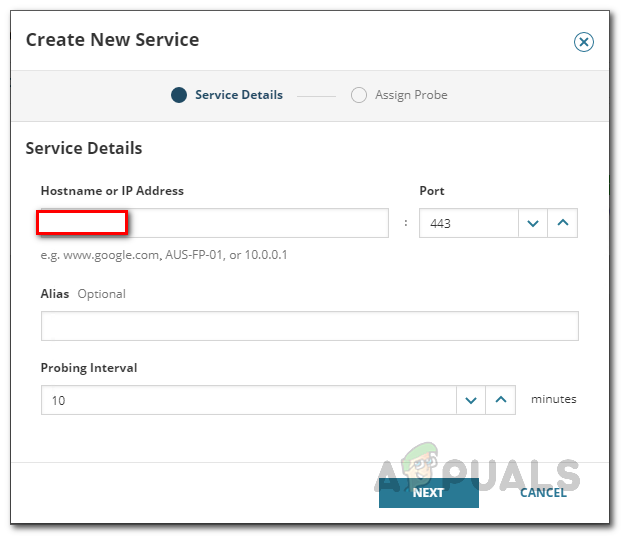621x536 pixels.
Task: Click the empty Assign Probe step circle
Action: pyautogui.click(x=359, y=95)
